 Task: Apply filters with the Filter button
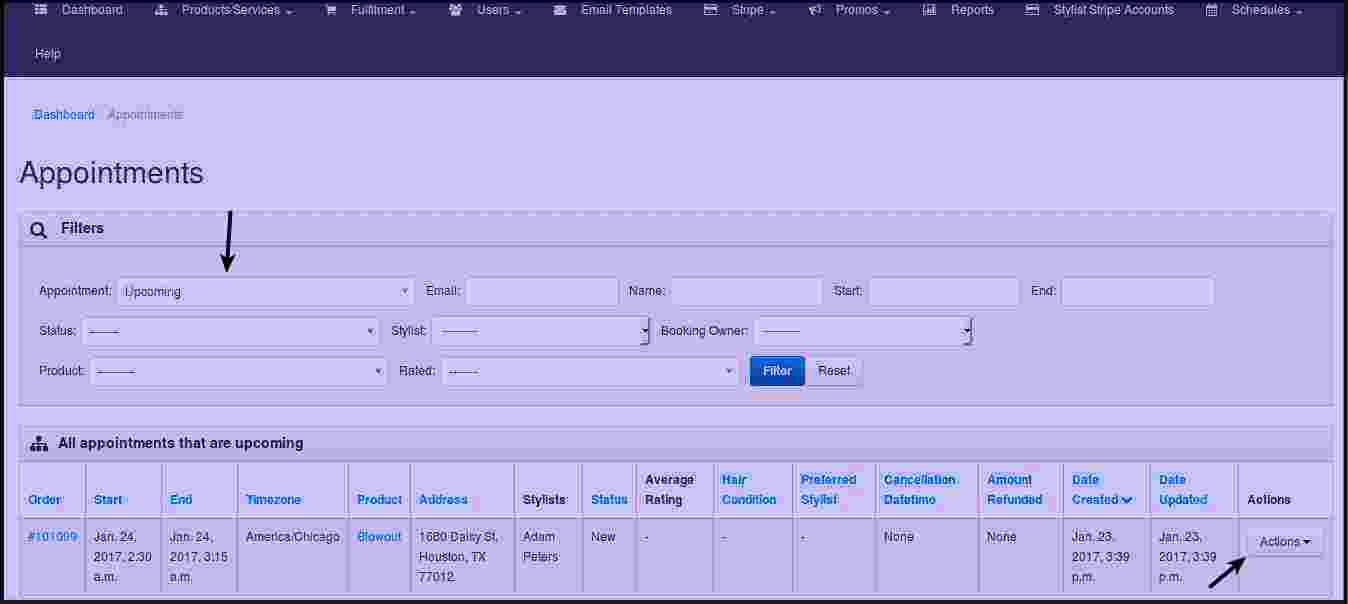click(x=777, y=371)
